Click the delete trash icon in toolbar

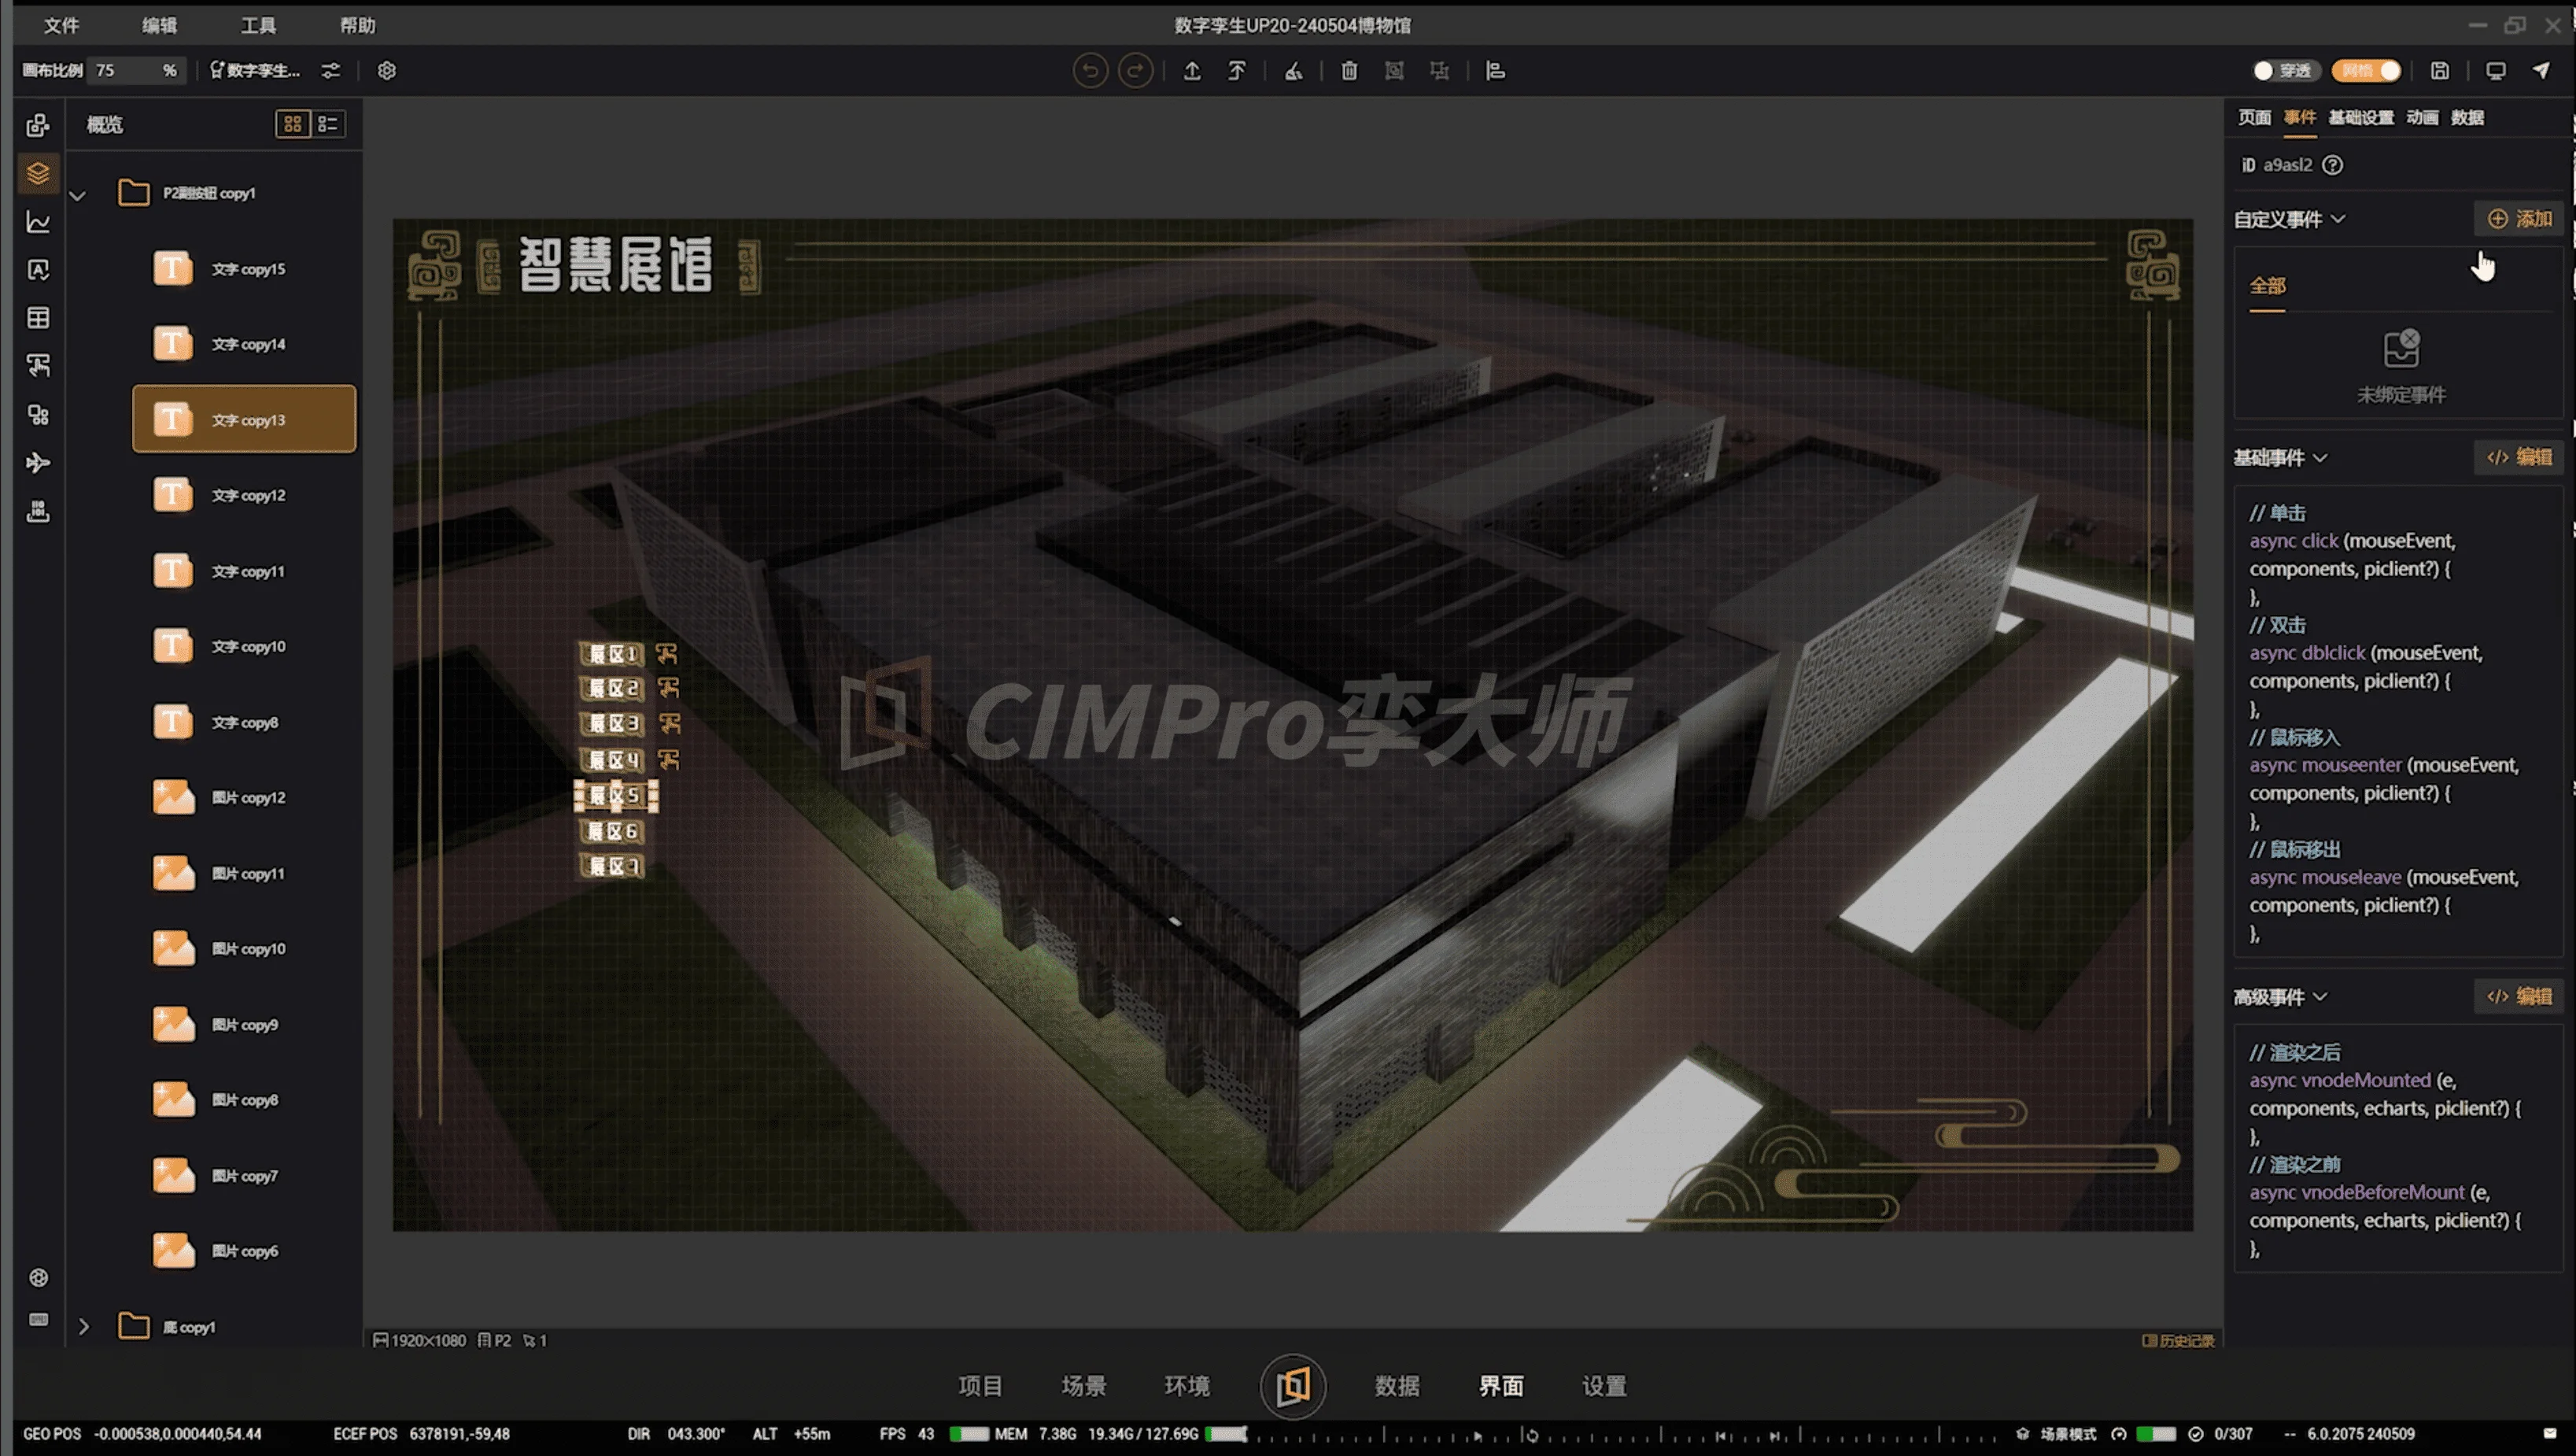(x=1349, y=71)
